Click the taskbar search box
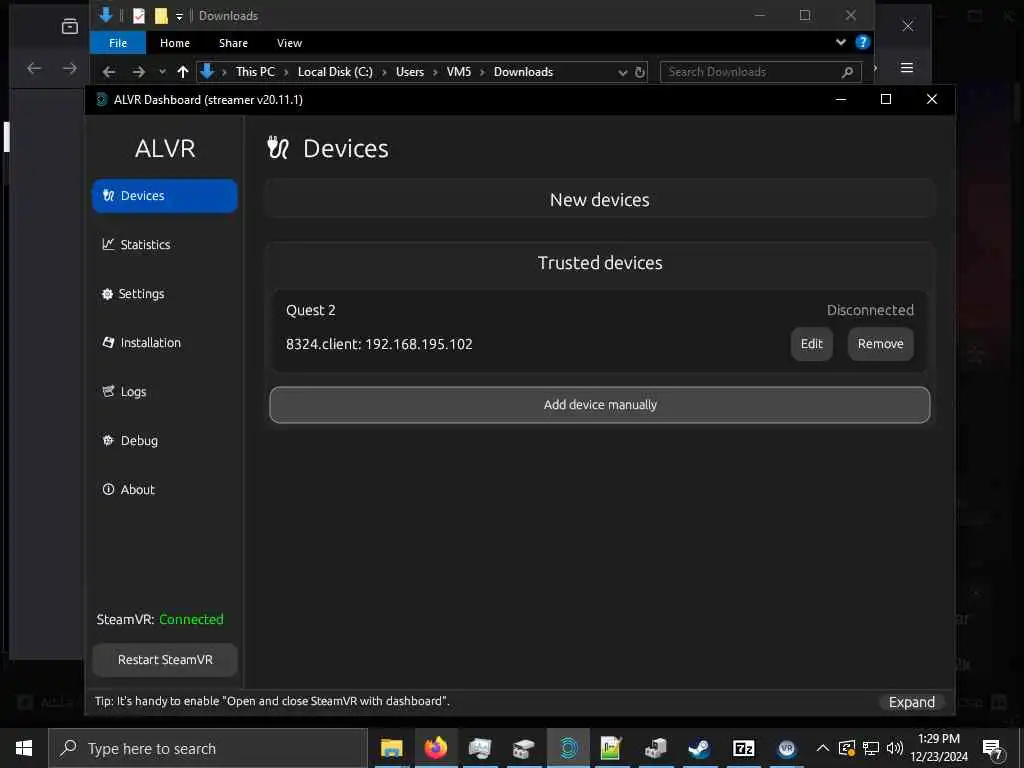Screen dimensions: 1024x768 point(208,748)
